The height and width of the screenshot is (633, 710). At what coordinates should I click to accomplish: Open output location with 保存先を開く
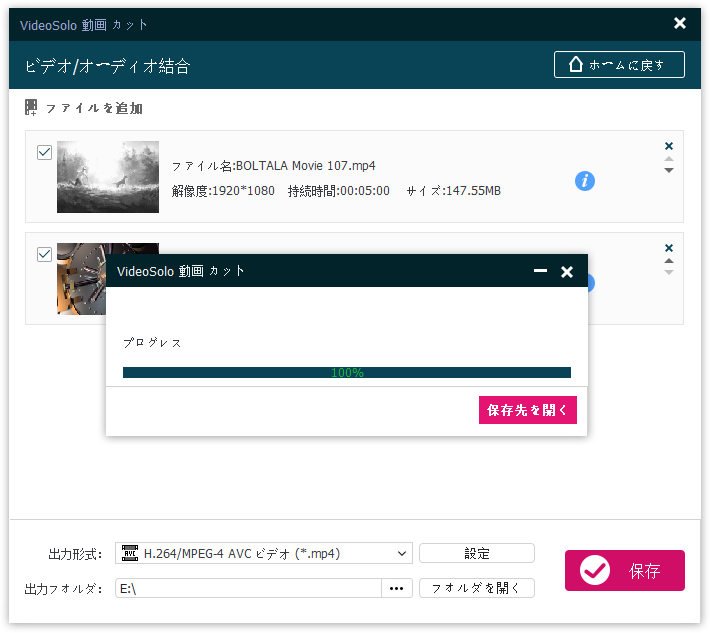(x=528, y=410)
